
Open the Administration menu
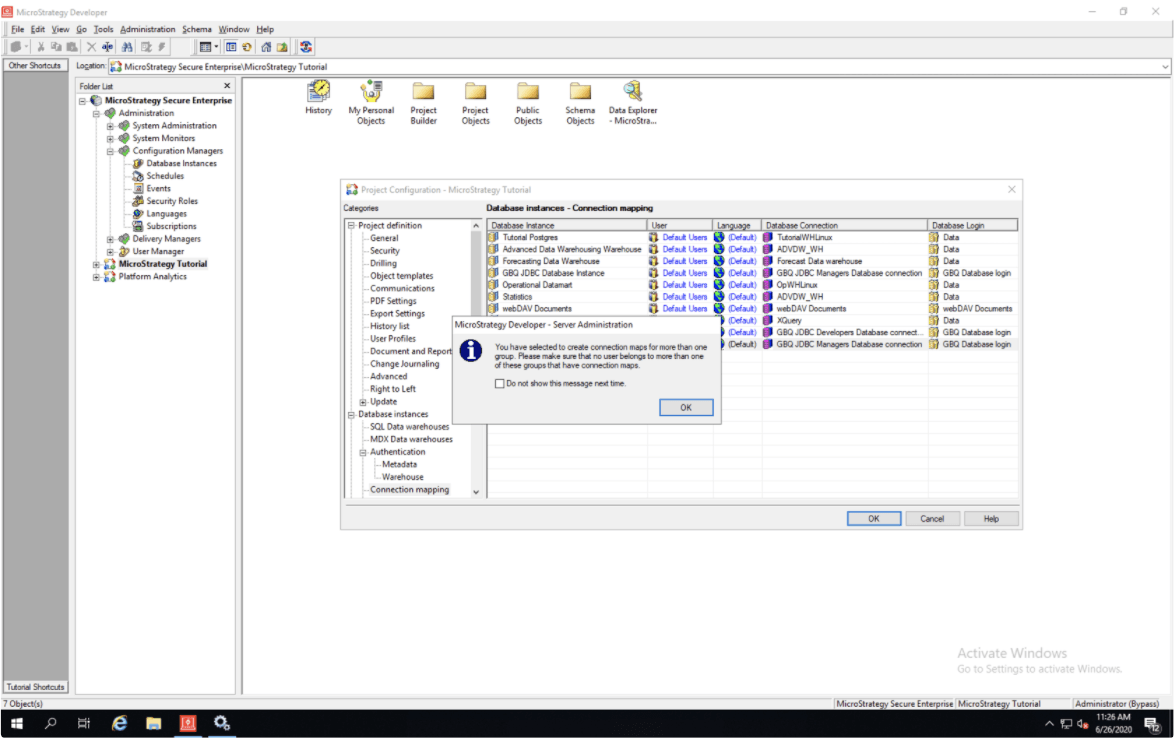[x=147, y=29]
